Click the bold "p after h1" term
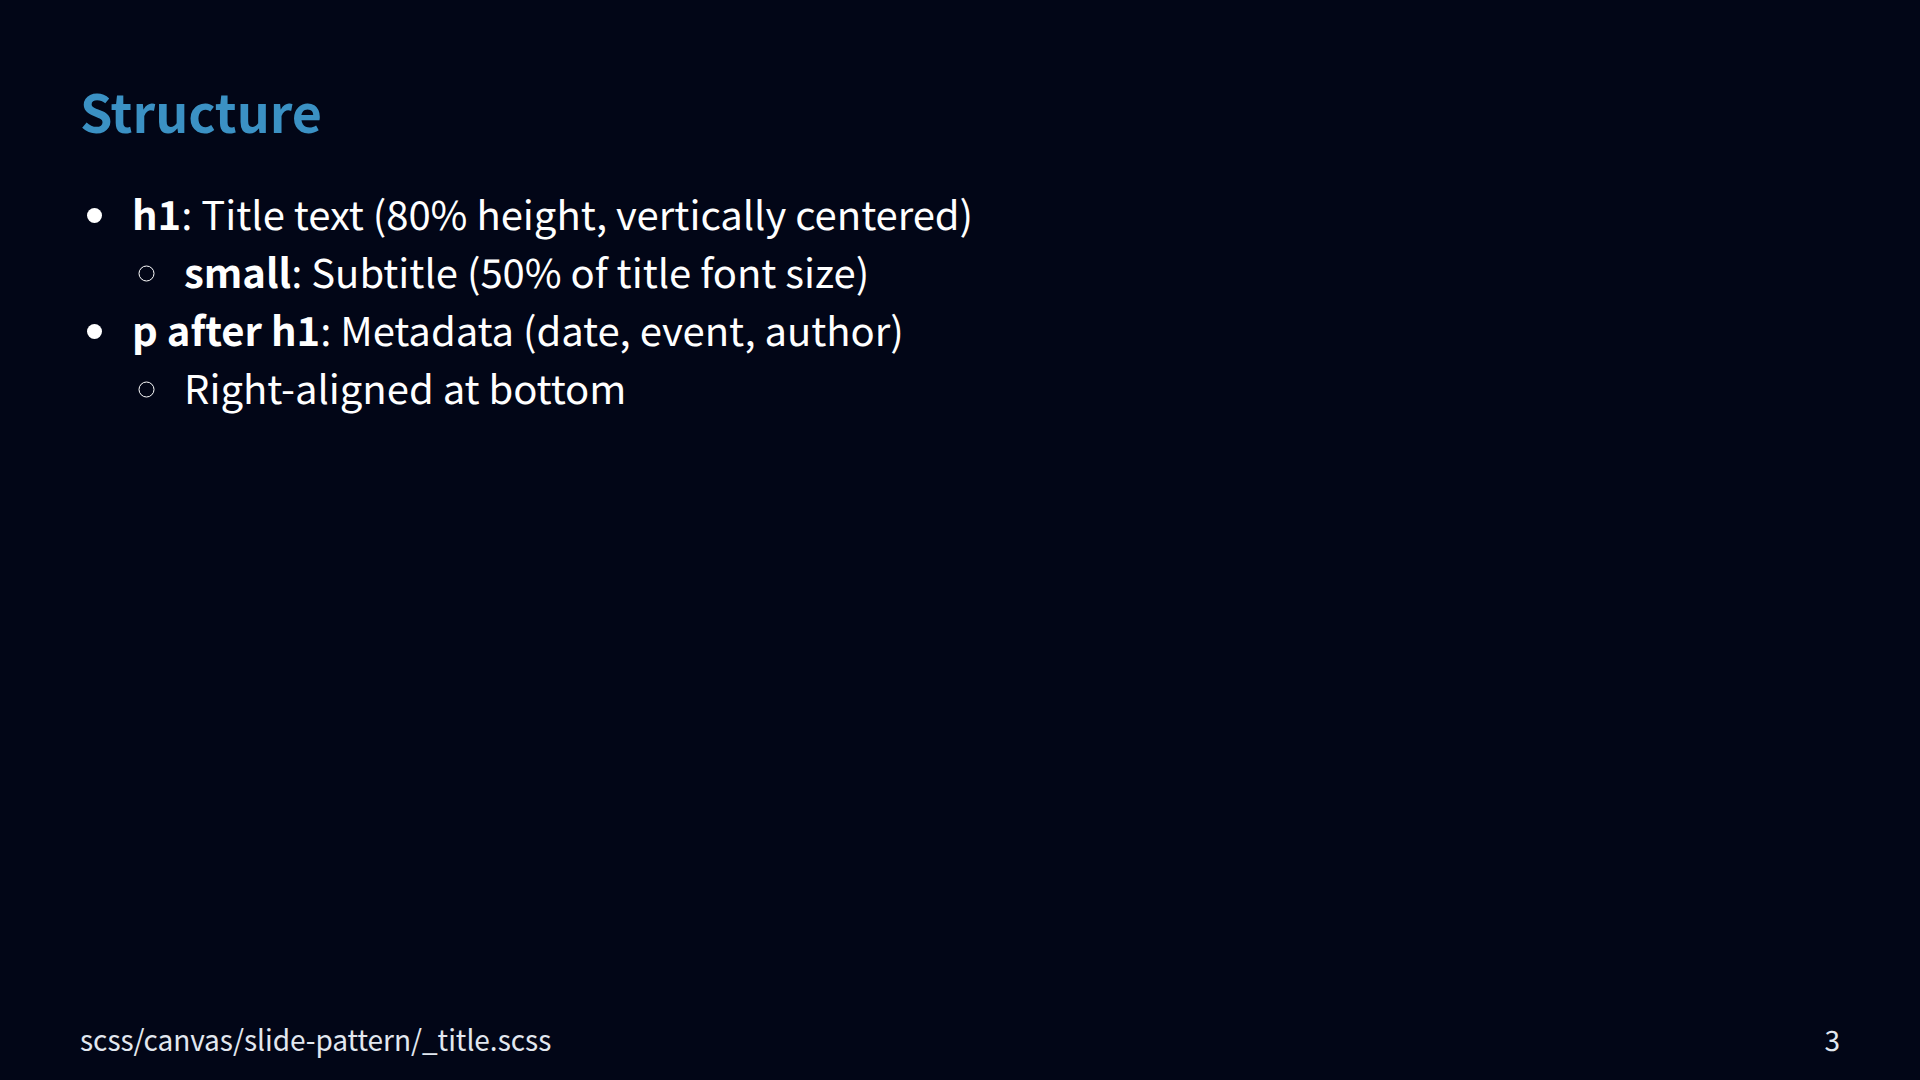This screenshot has height=1080, width=1920. point(226,332)
